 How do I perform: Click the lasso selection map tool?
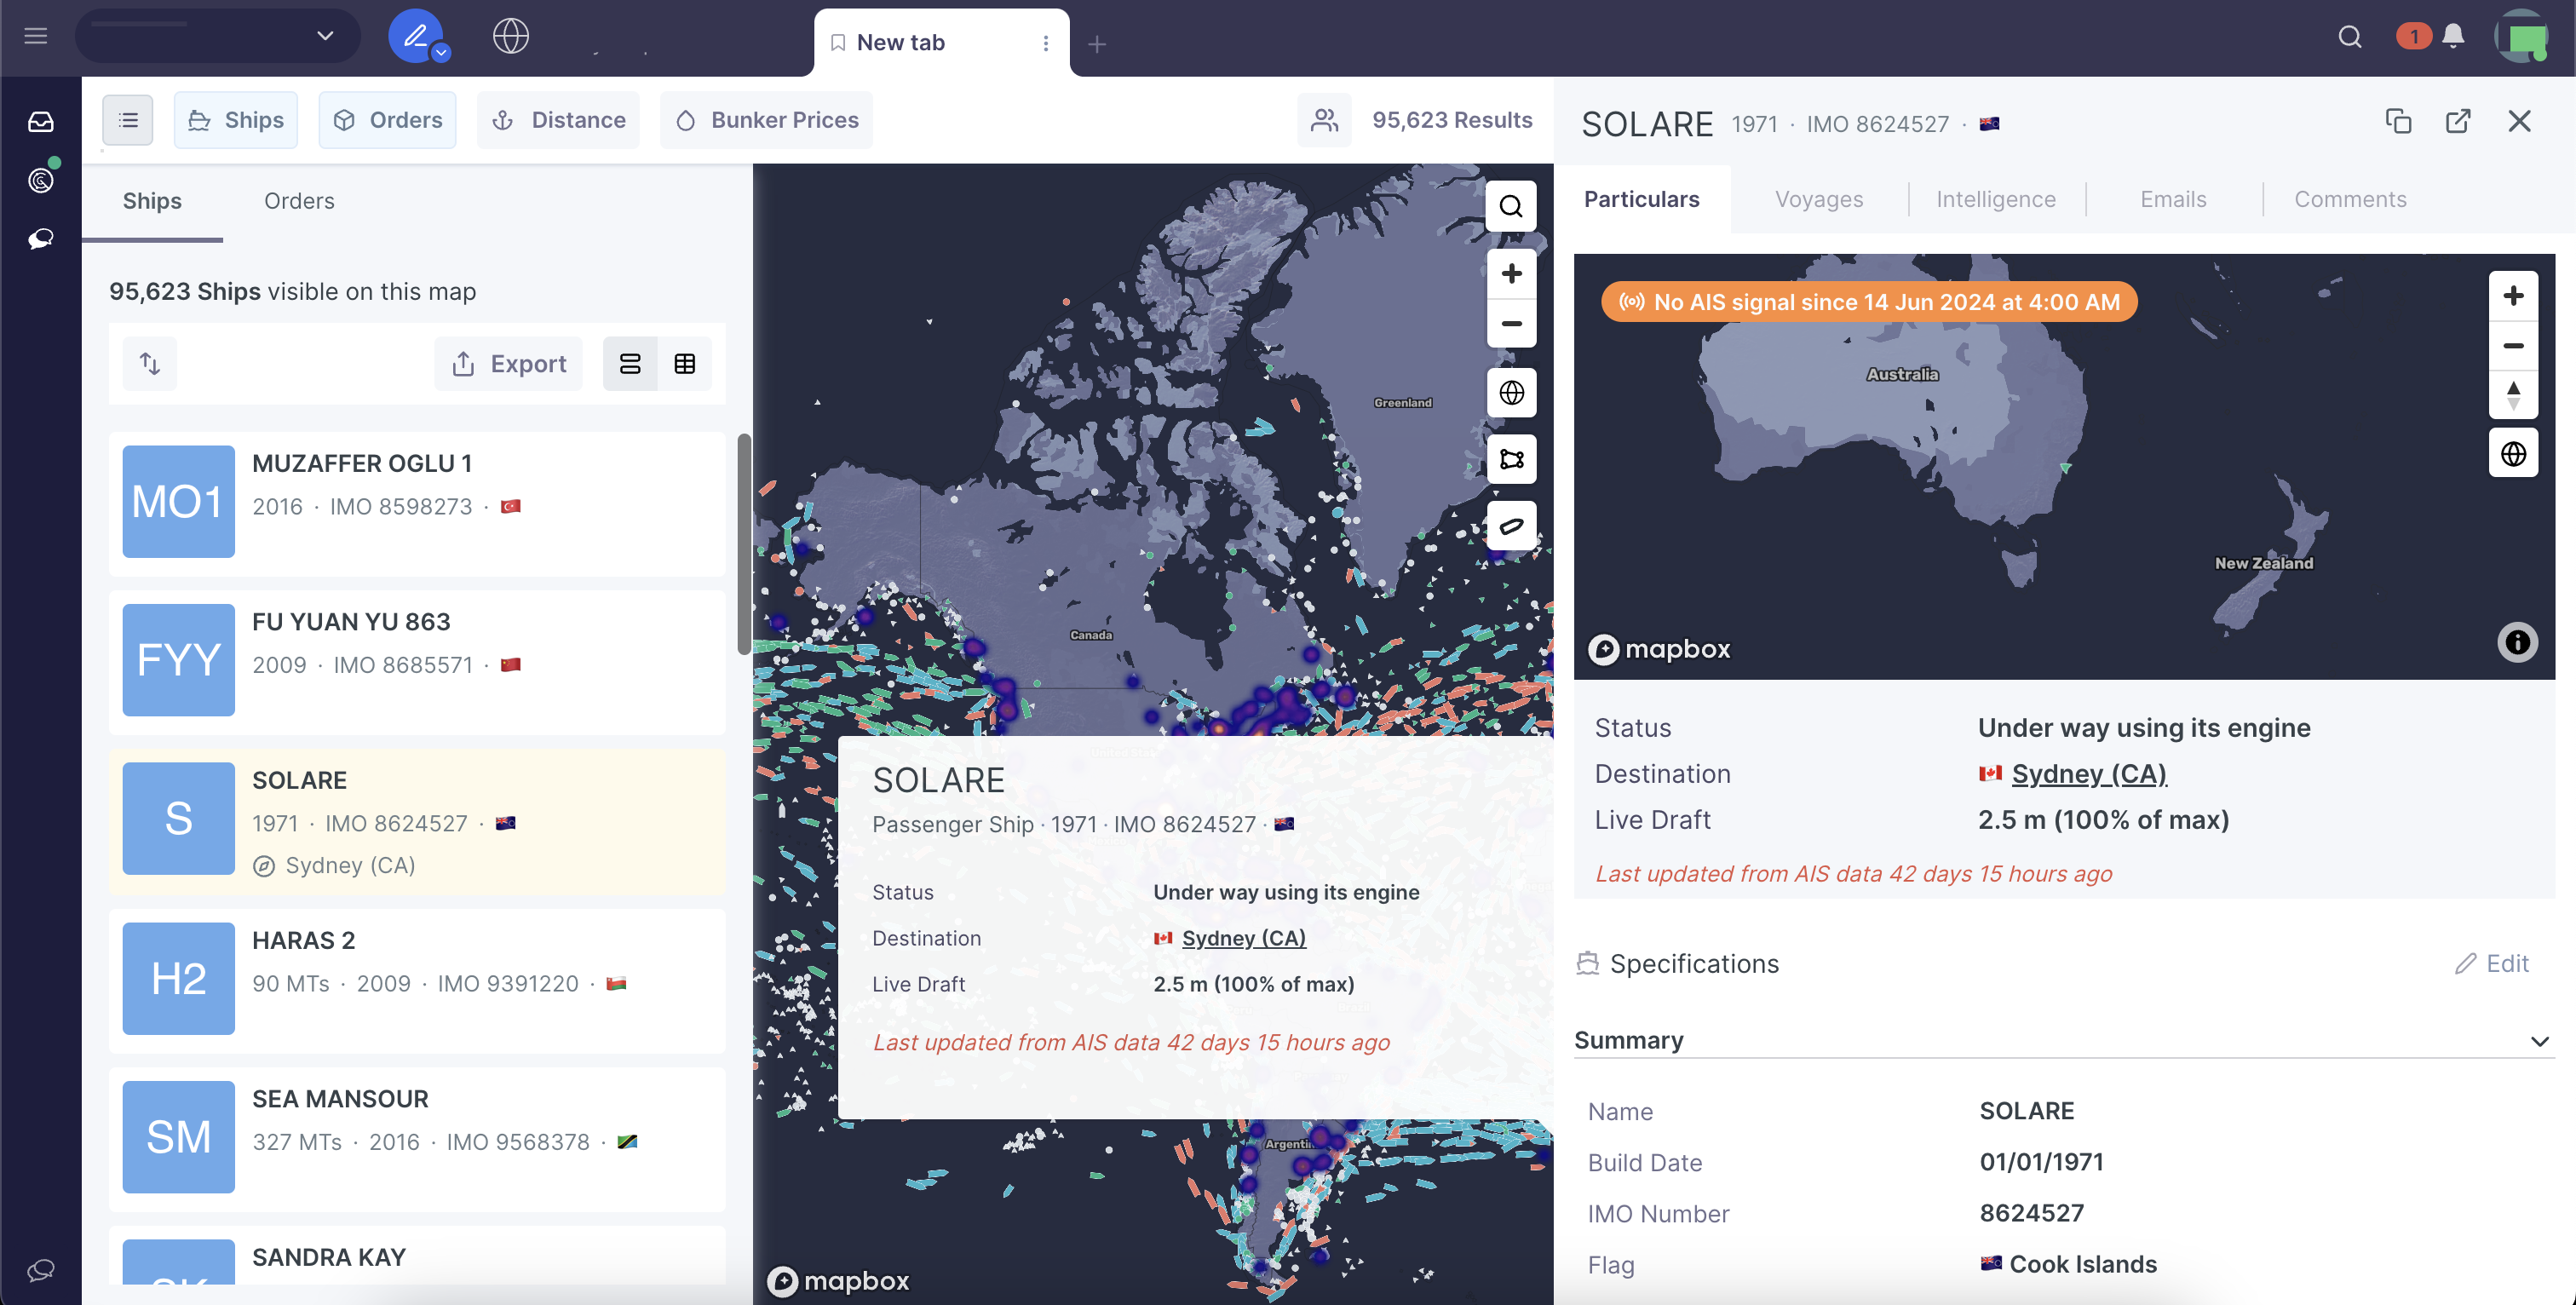(x=1511, y=526)
